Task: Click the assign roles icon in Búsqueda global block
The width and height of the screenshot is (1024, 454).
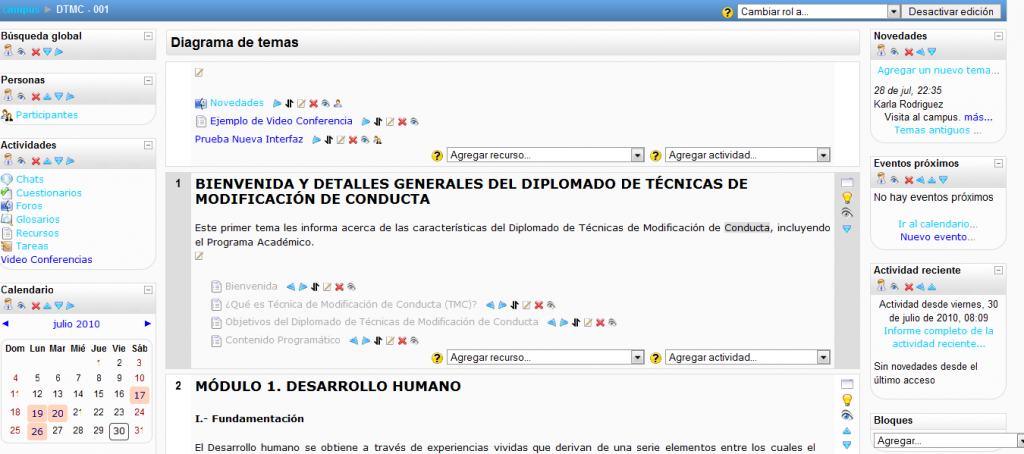Action: (8, 52)
